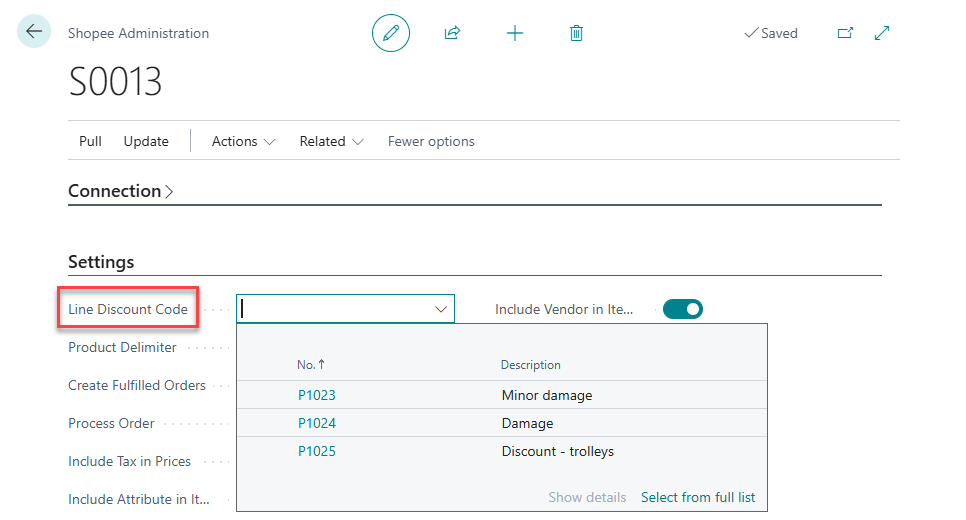Expand the Related menu
Image resolution: width=966 pixels, height=520 pixels.
[x=331, y=141]
